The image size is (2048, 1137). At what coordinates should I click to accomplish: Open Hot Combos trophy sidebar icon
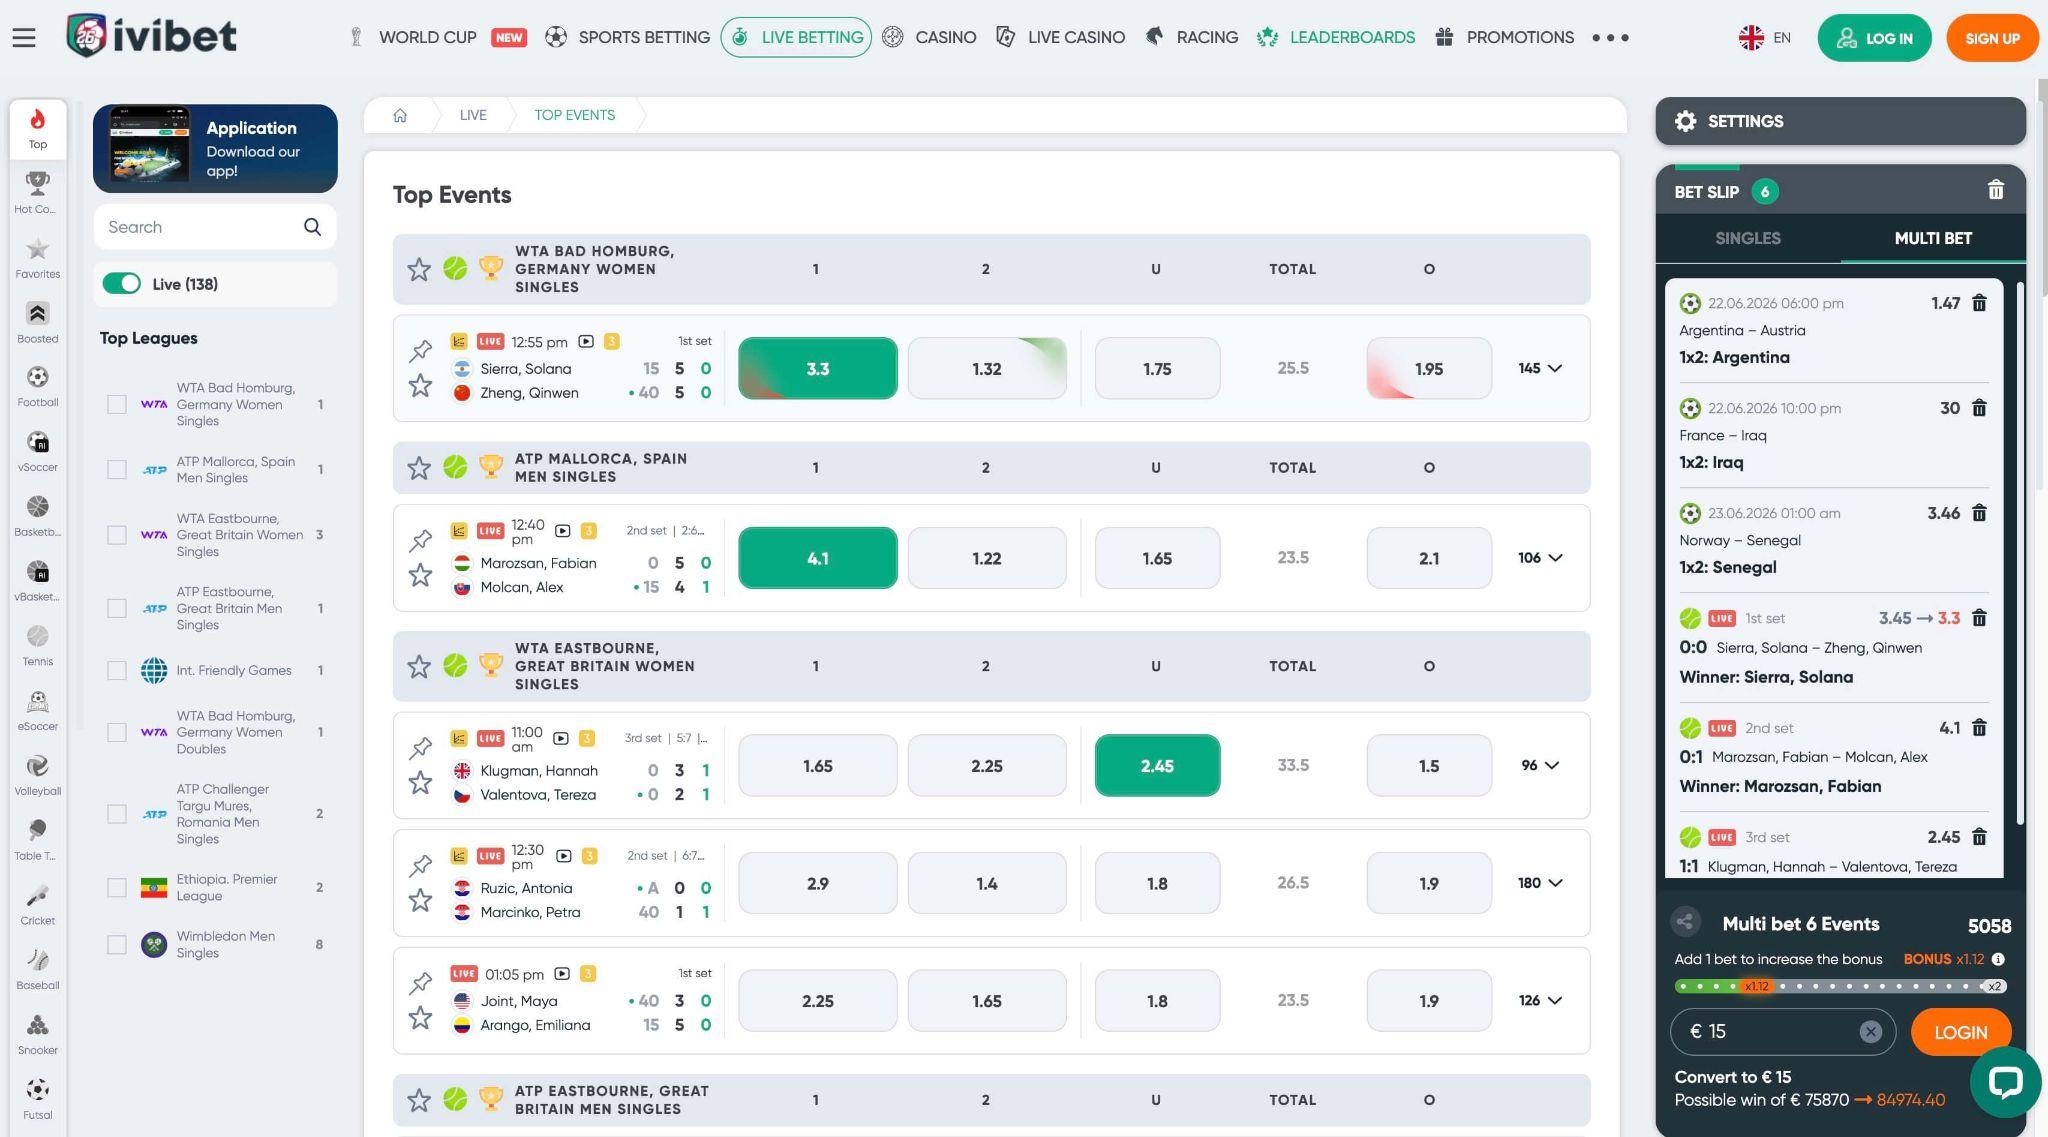coord(38,193)
